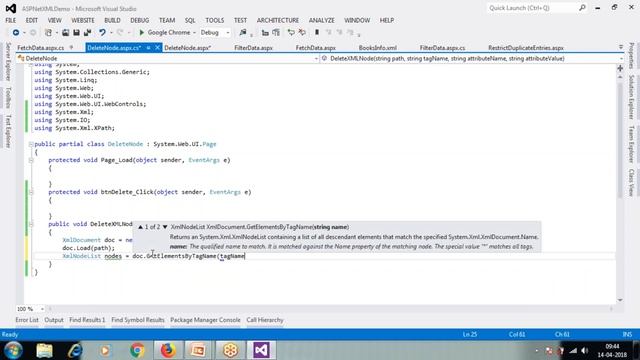Collapse the DeleteXMLNode method outline
The image size is (640, 360).
pyautogui.click(x=31, y=224)
